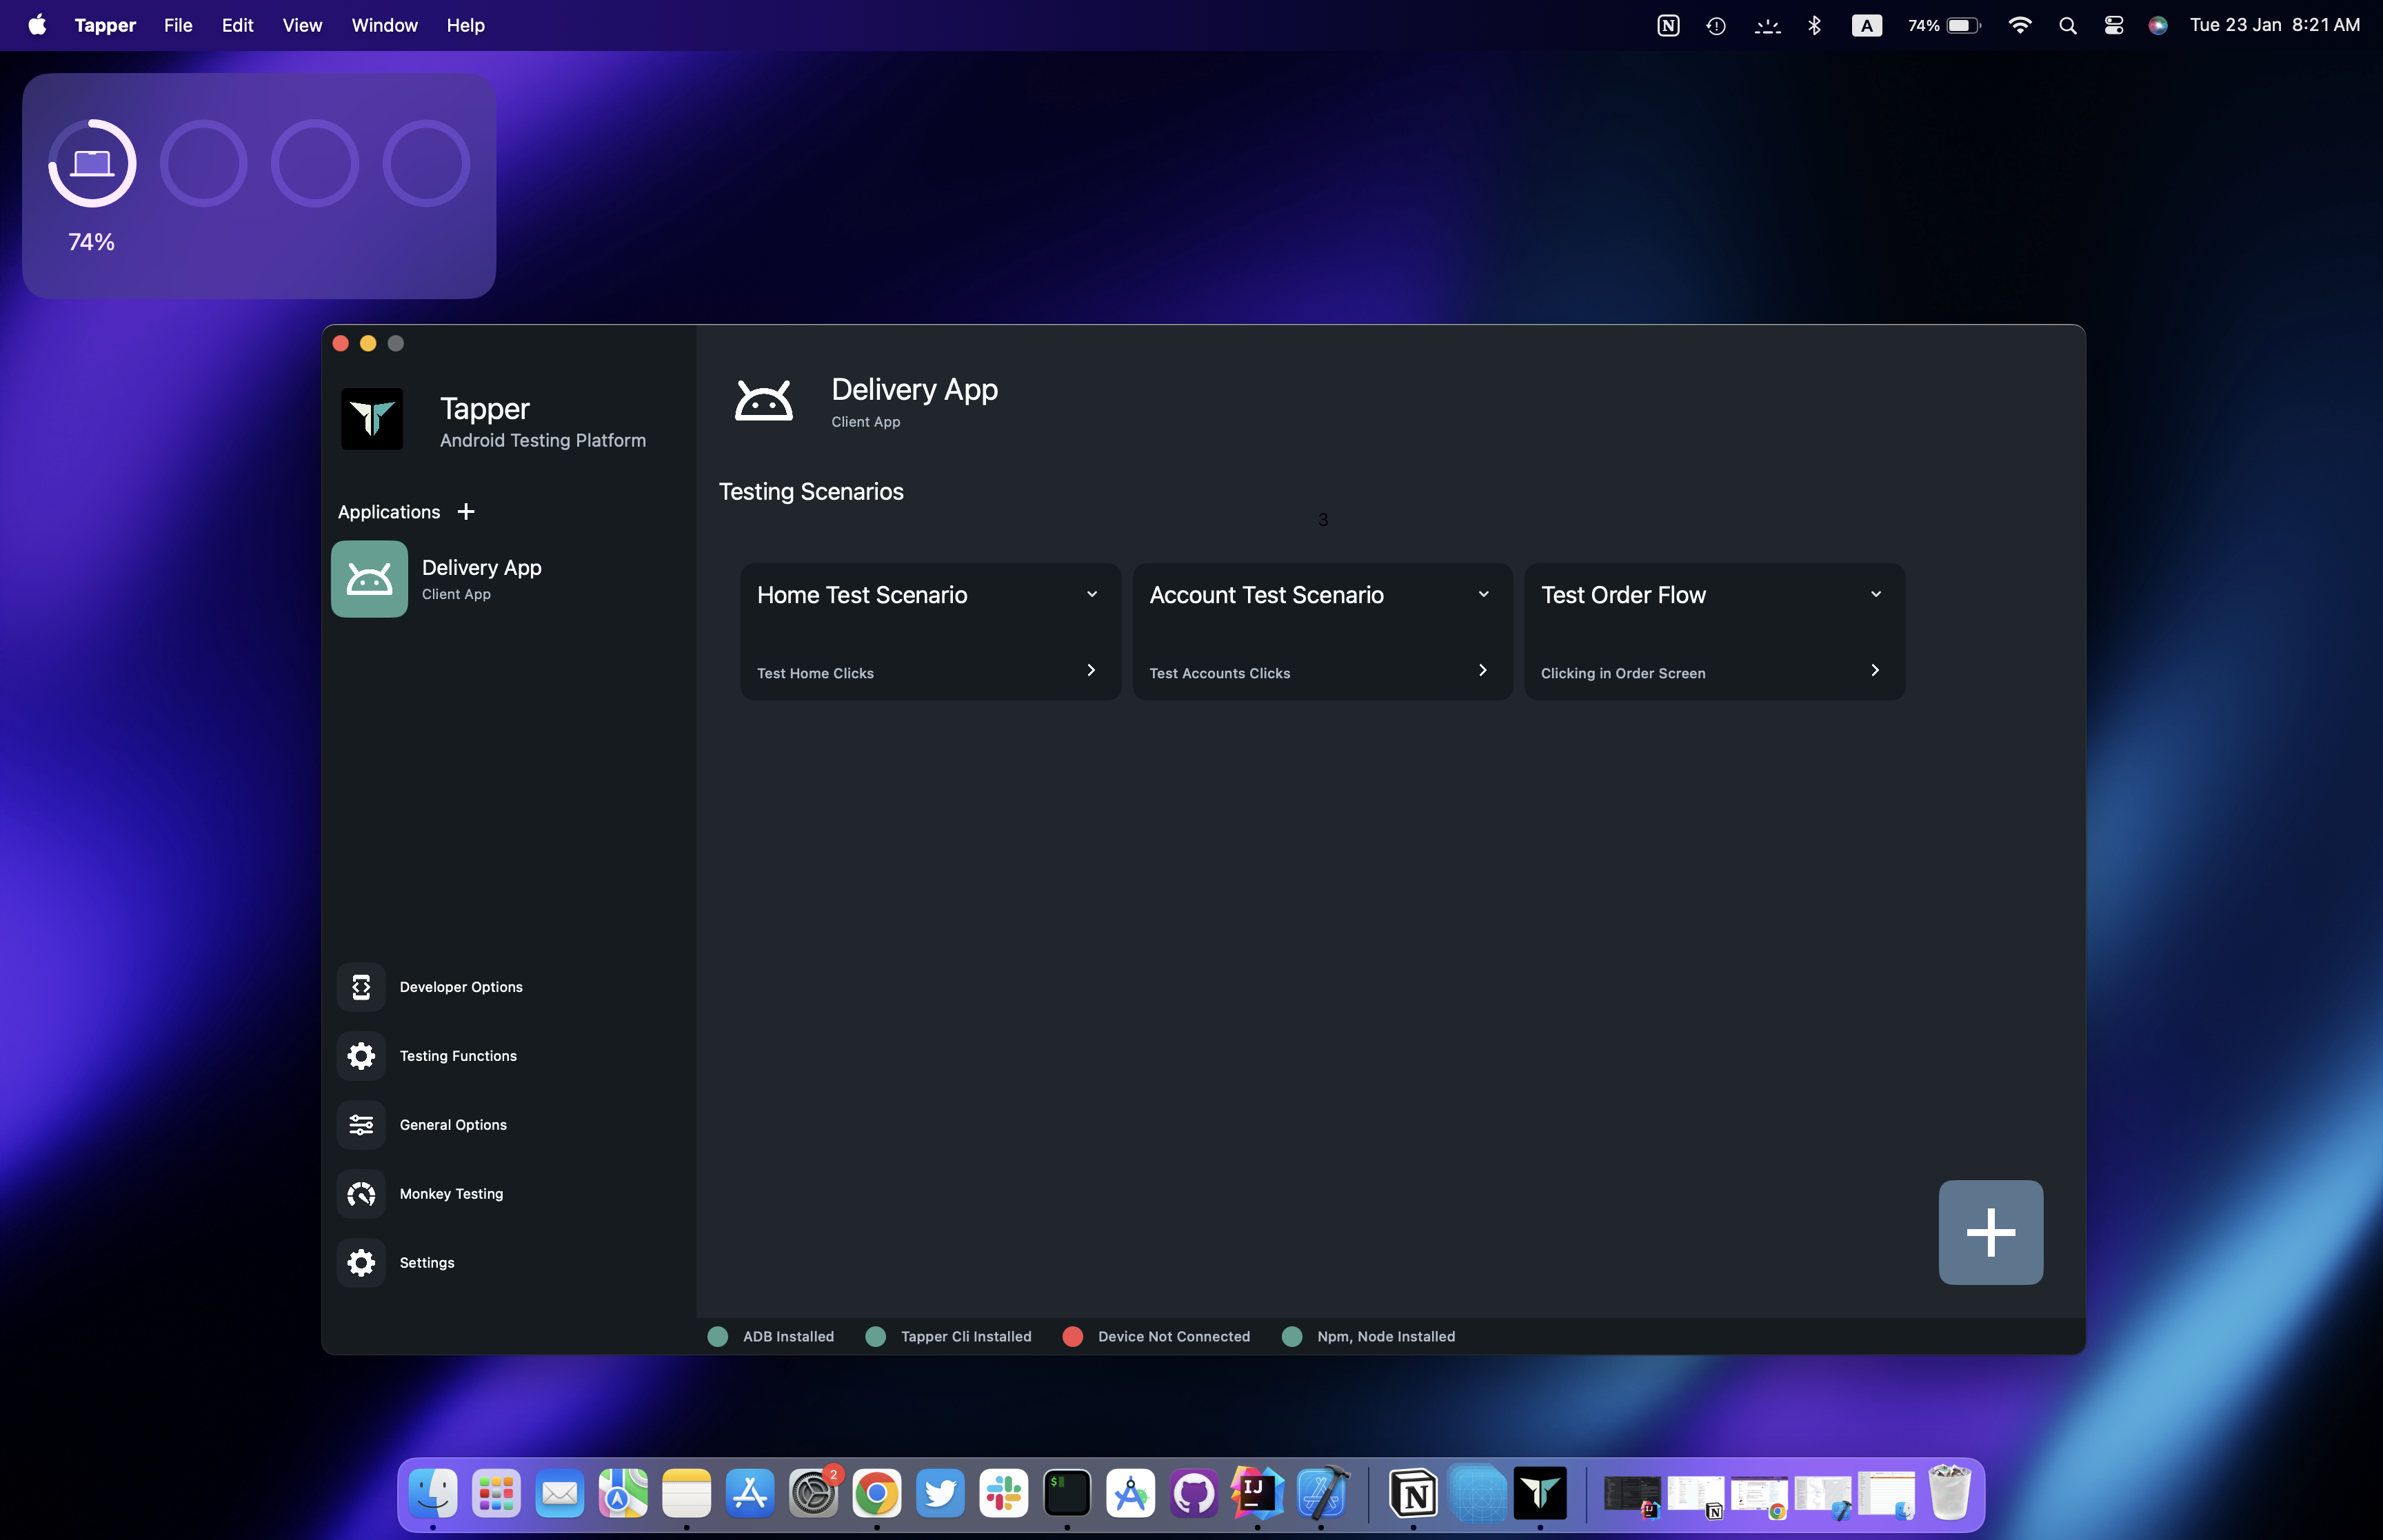Open Control Center in macOS menu bar

tap(2114, 25)
